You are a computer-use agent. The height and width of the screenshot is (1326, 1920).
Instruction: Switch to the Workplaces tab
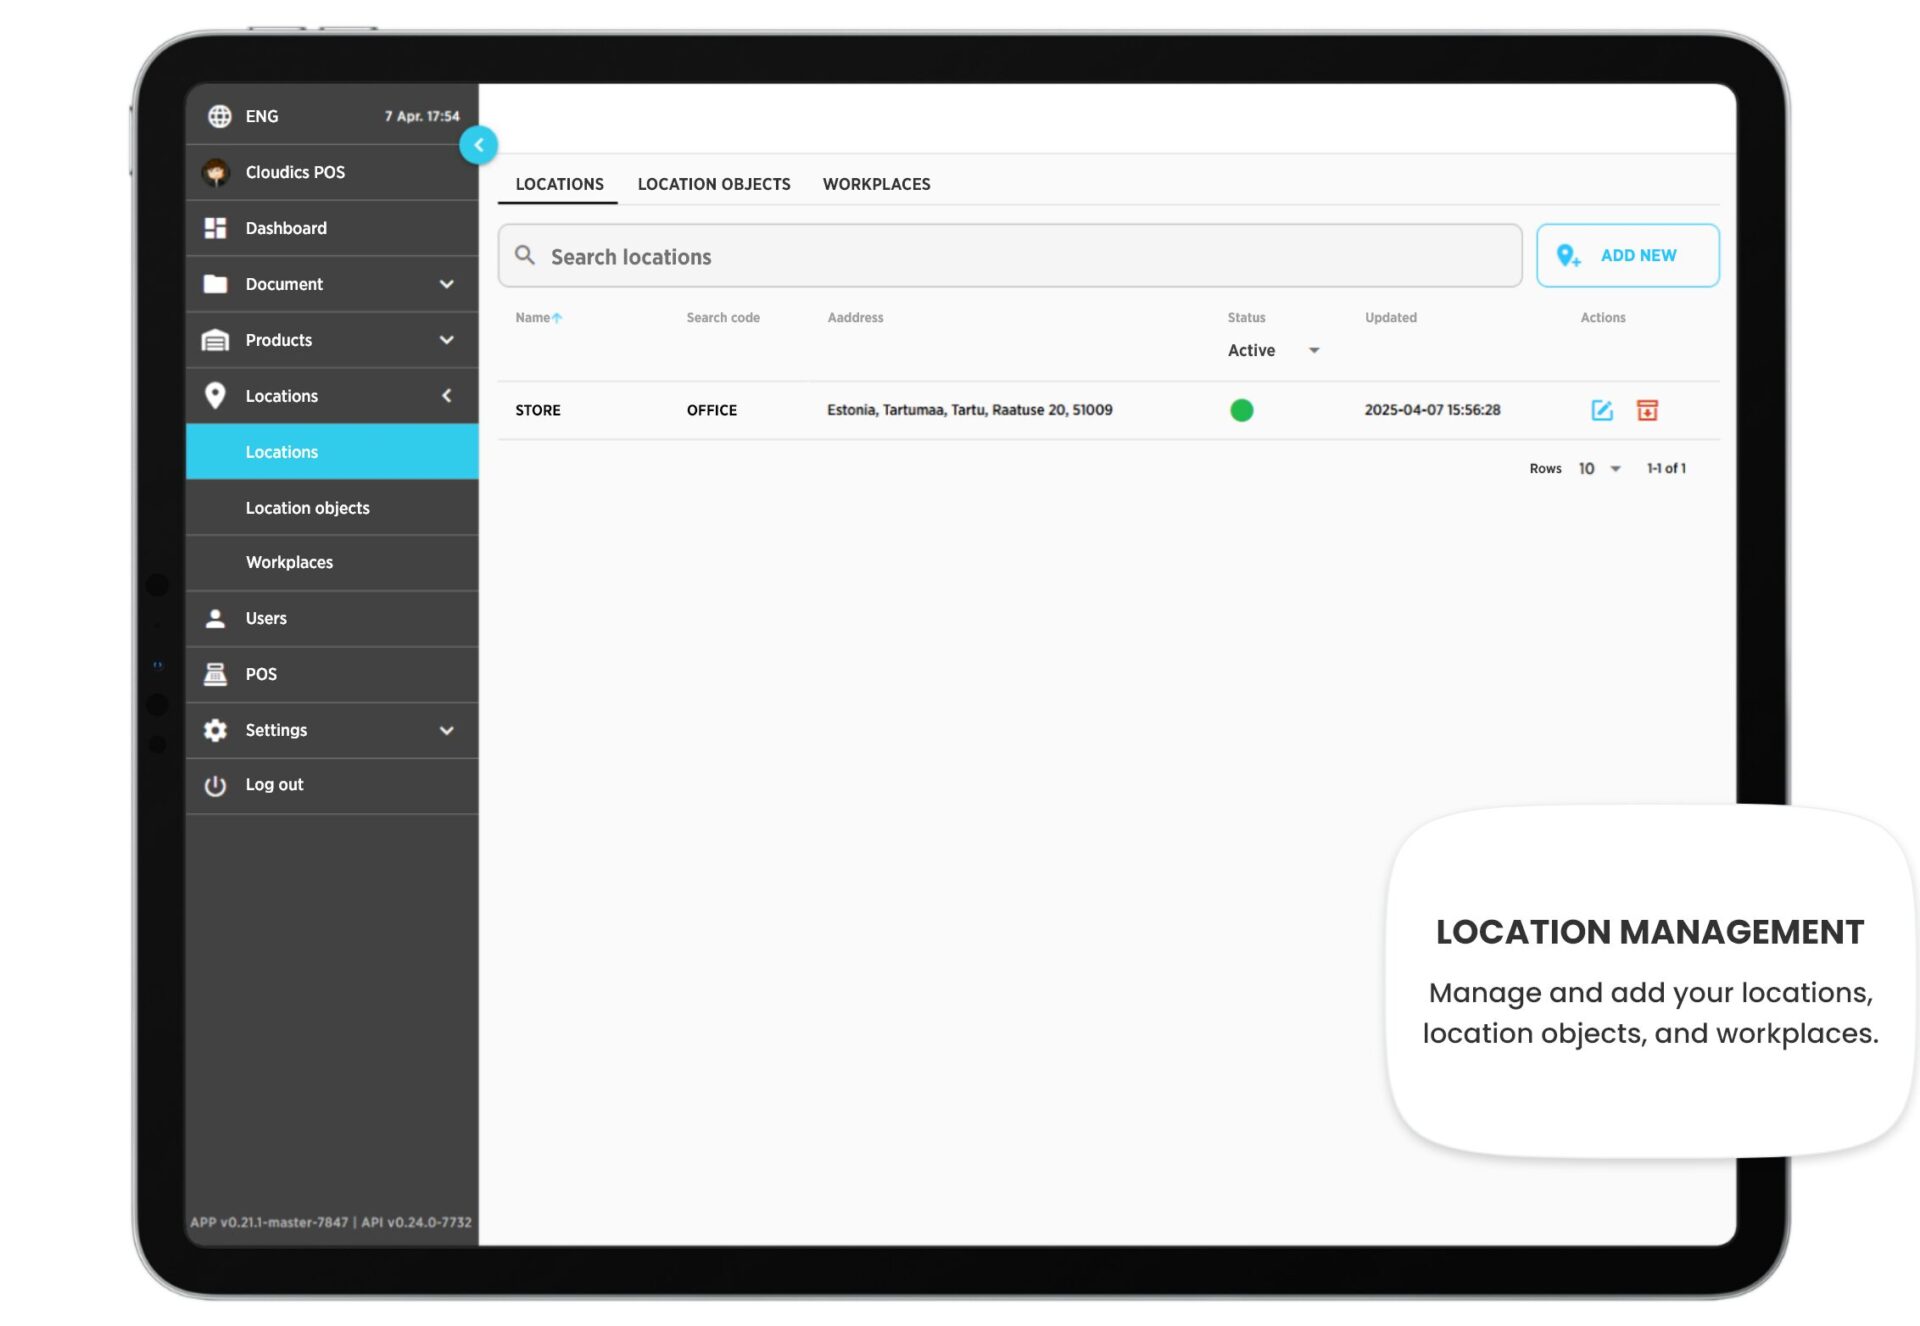click(876, 184)
